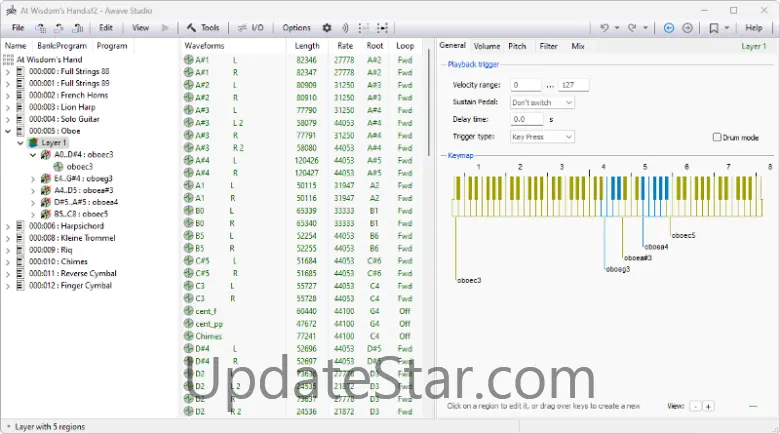Click the dark dotted grid toolbar icon
Screen dimensions: 780x434
(382, 28)
